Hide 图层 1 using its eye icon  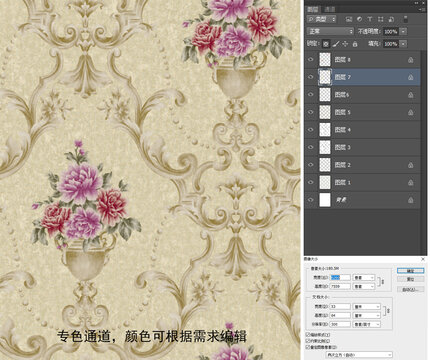click(x=311, y=182)
